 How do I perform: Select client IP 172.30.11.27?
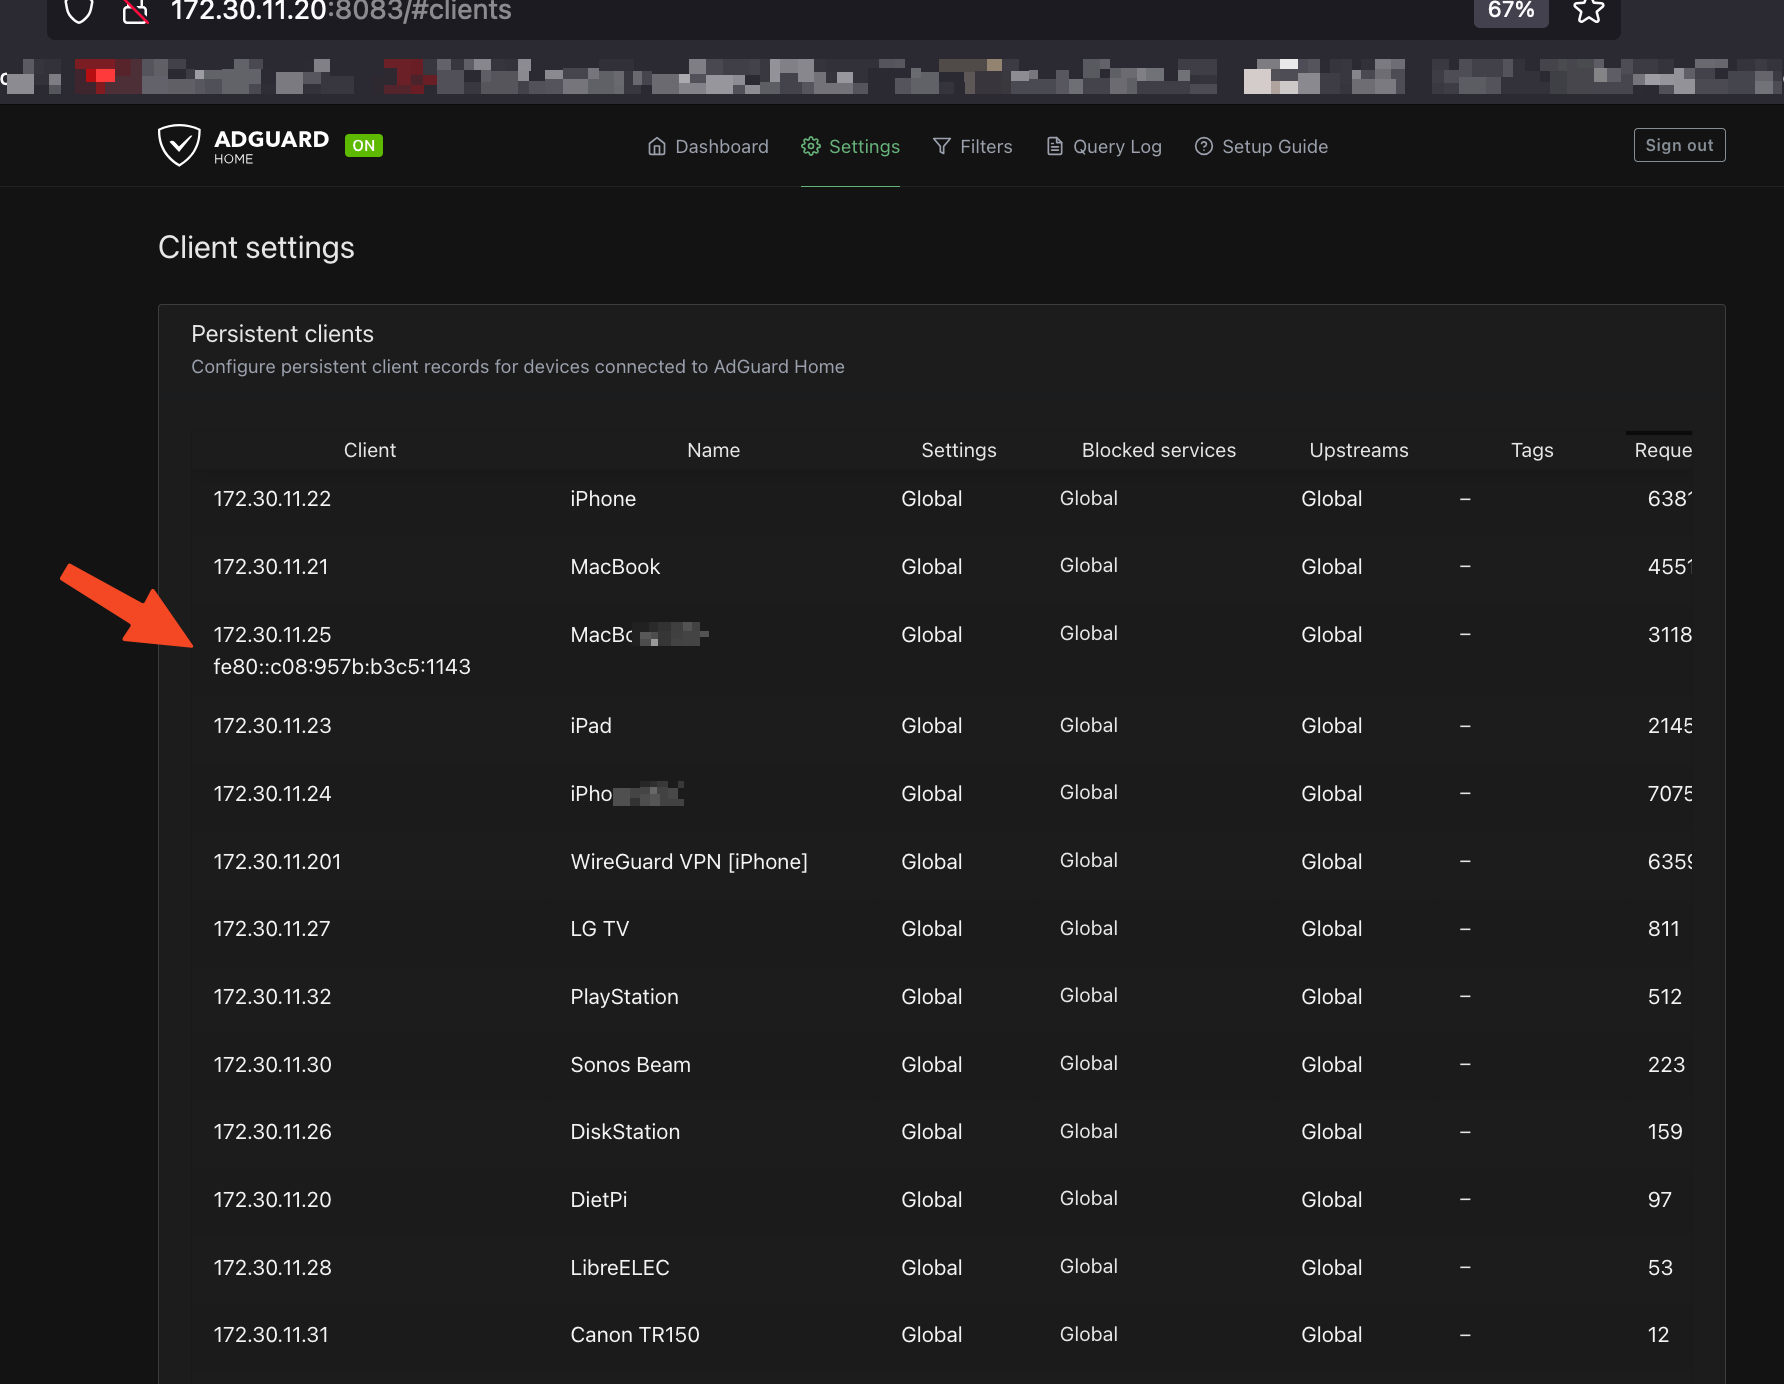coord(271,929)
